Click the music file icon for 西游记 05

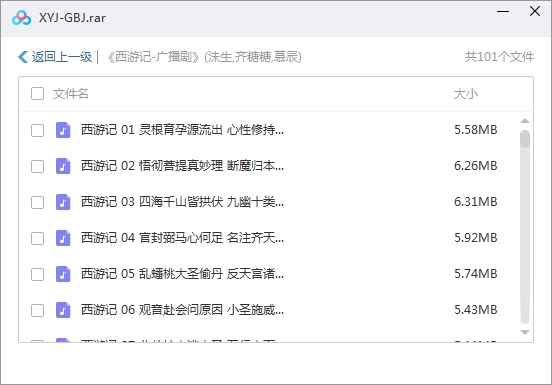(x=63, y=274)
